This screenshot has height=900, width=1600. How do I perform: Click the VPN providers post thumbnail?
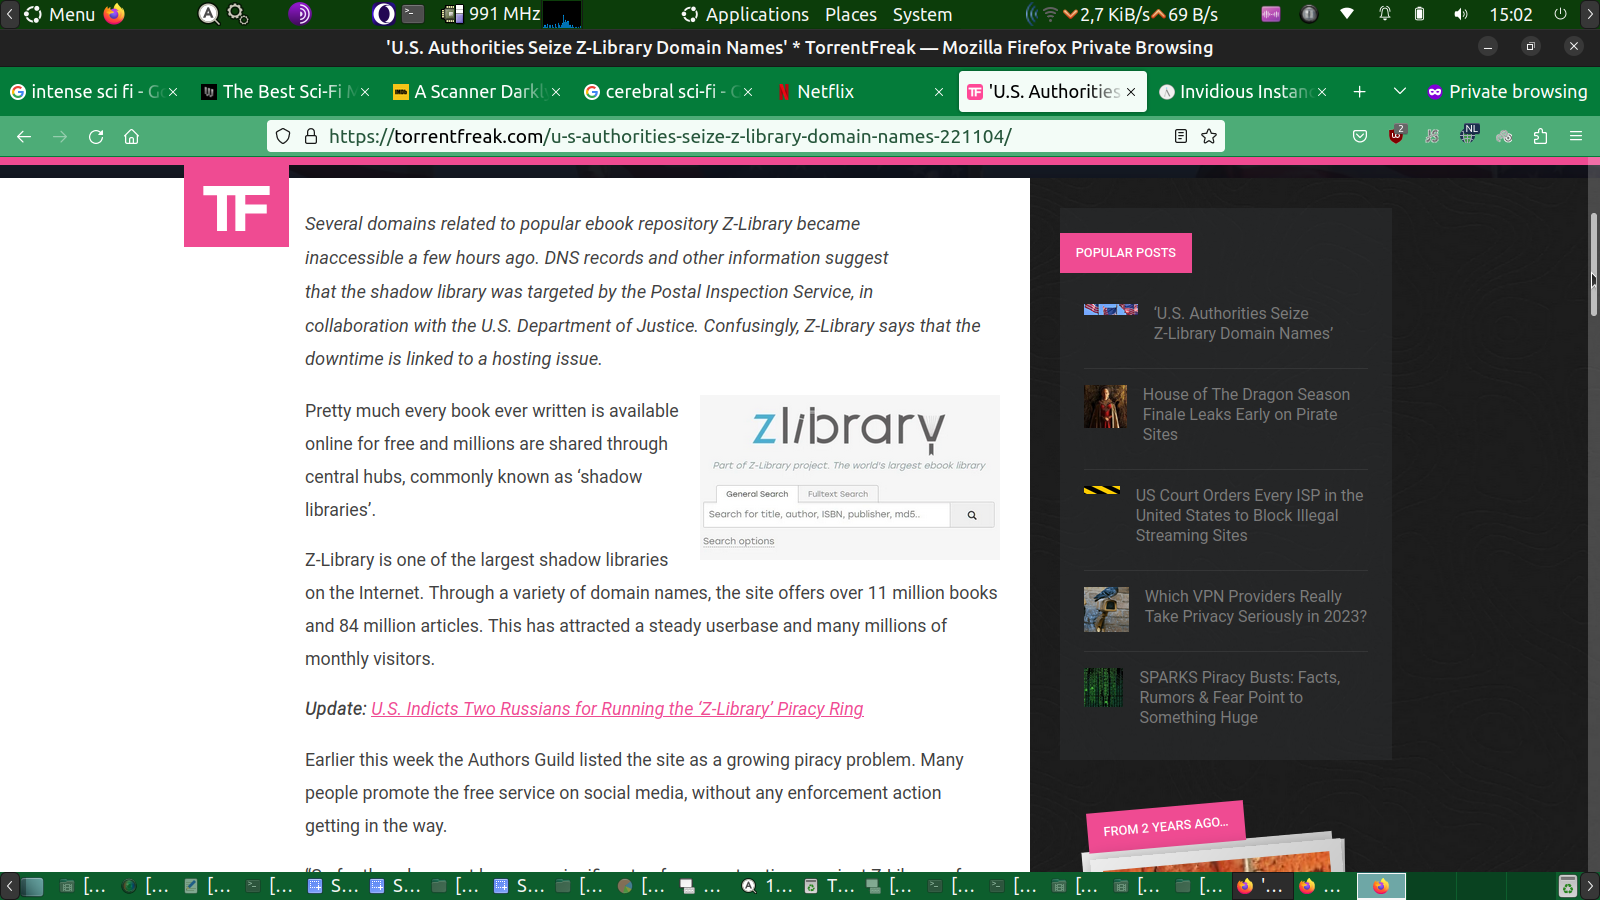click(1106, 609)
